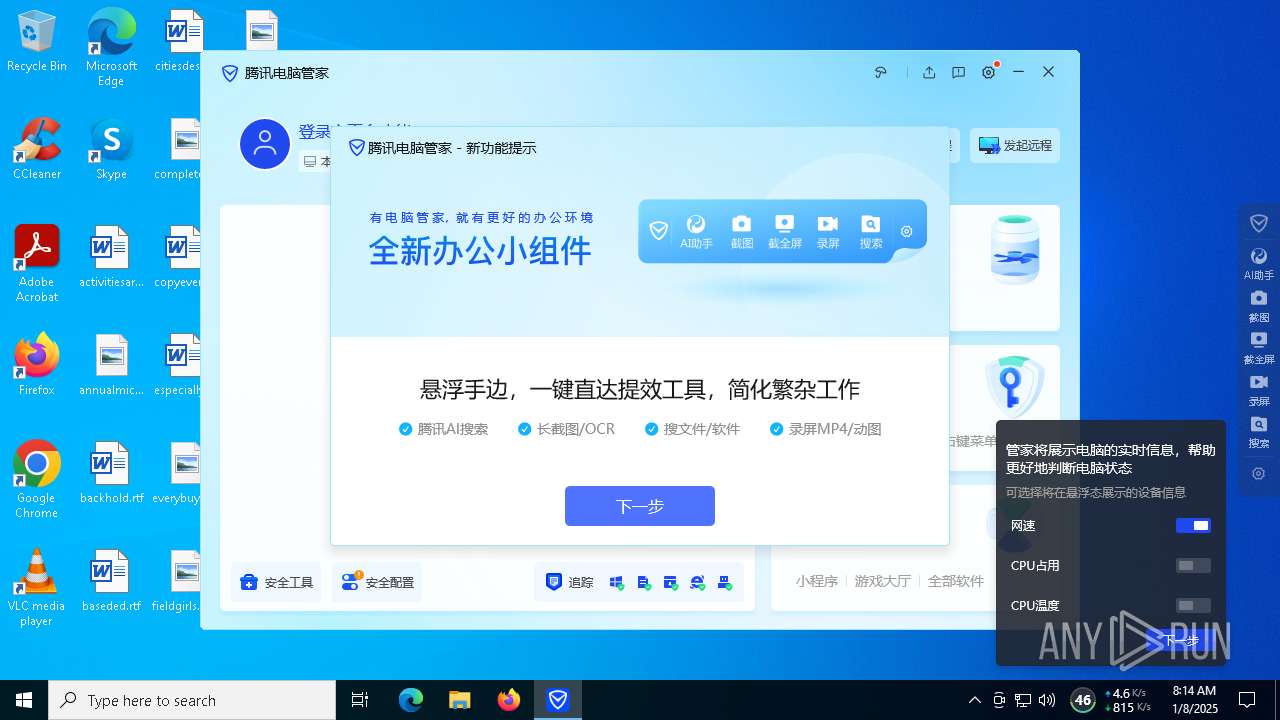Open the 全部软件 tab
Image resolution: width=1280 pixels, height=720 pixels.
pyautogui.click(x=956, y=581)
